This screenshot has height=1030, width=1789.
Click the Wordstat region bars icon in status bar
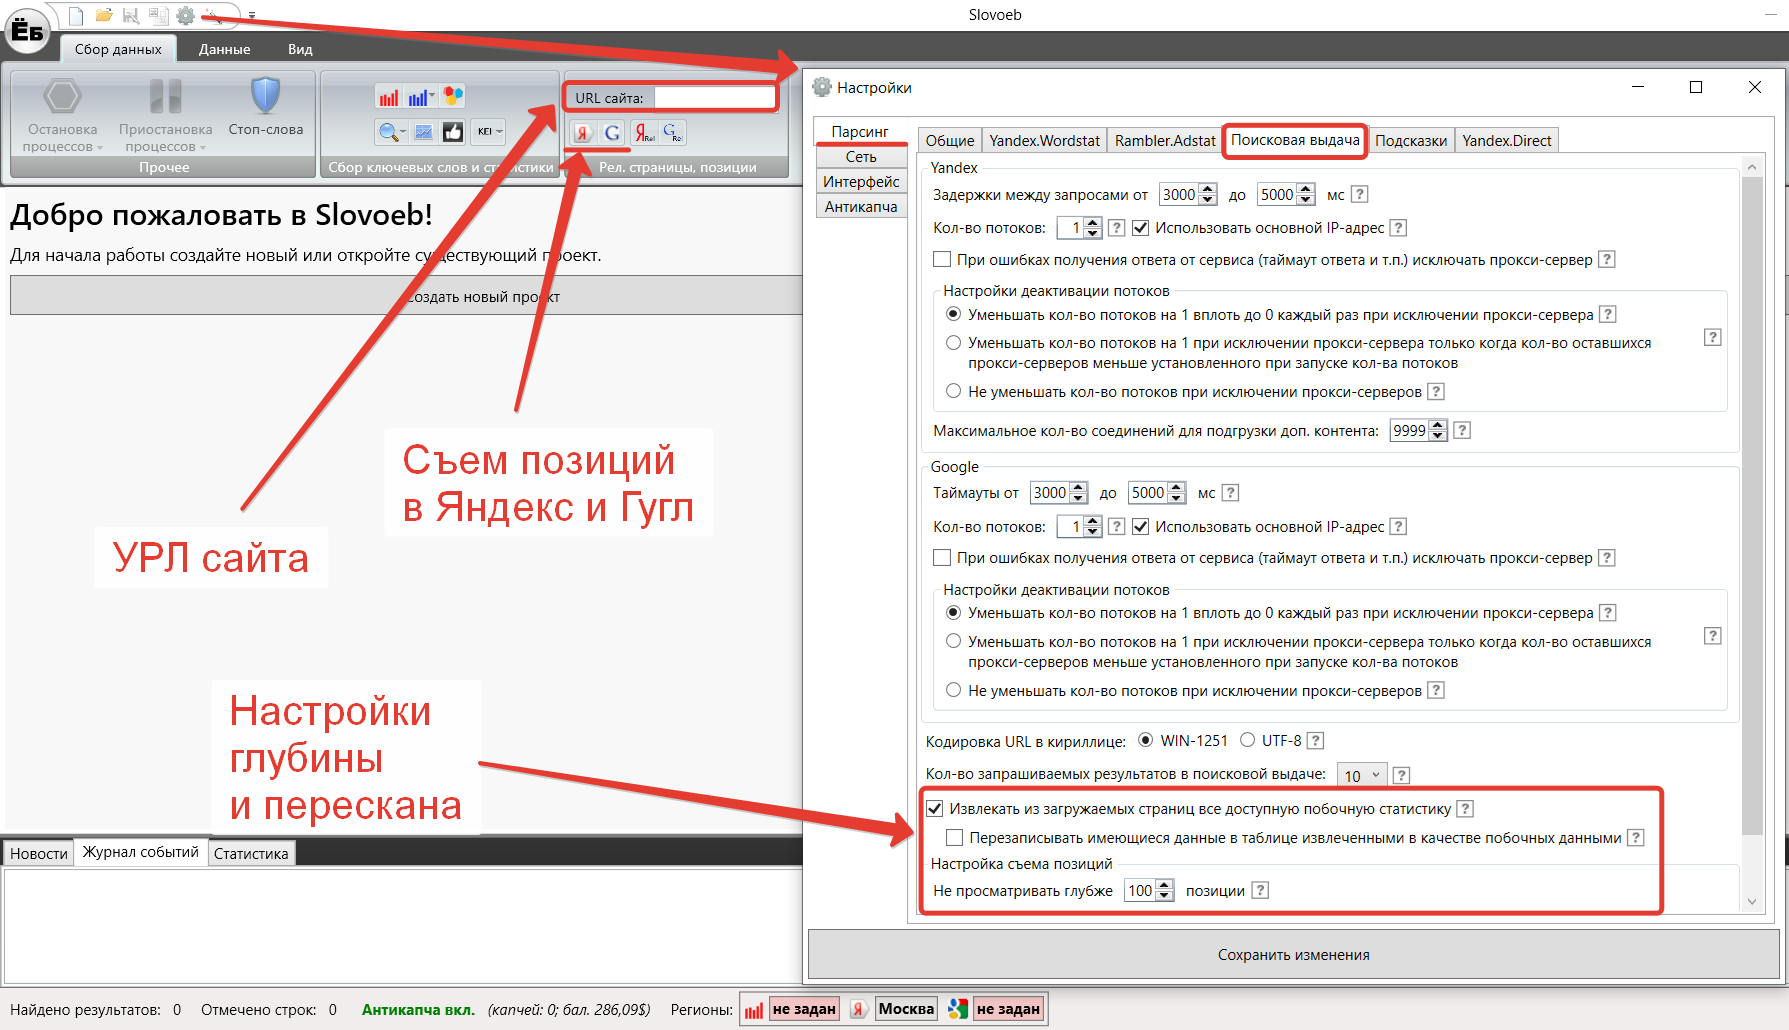coord(754,1009)
